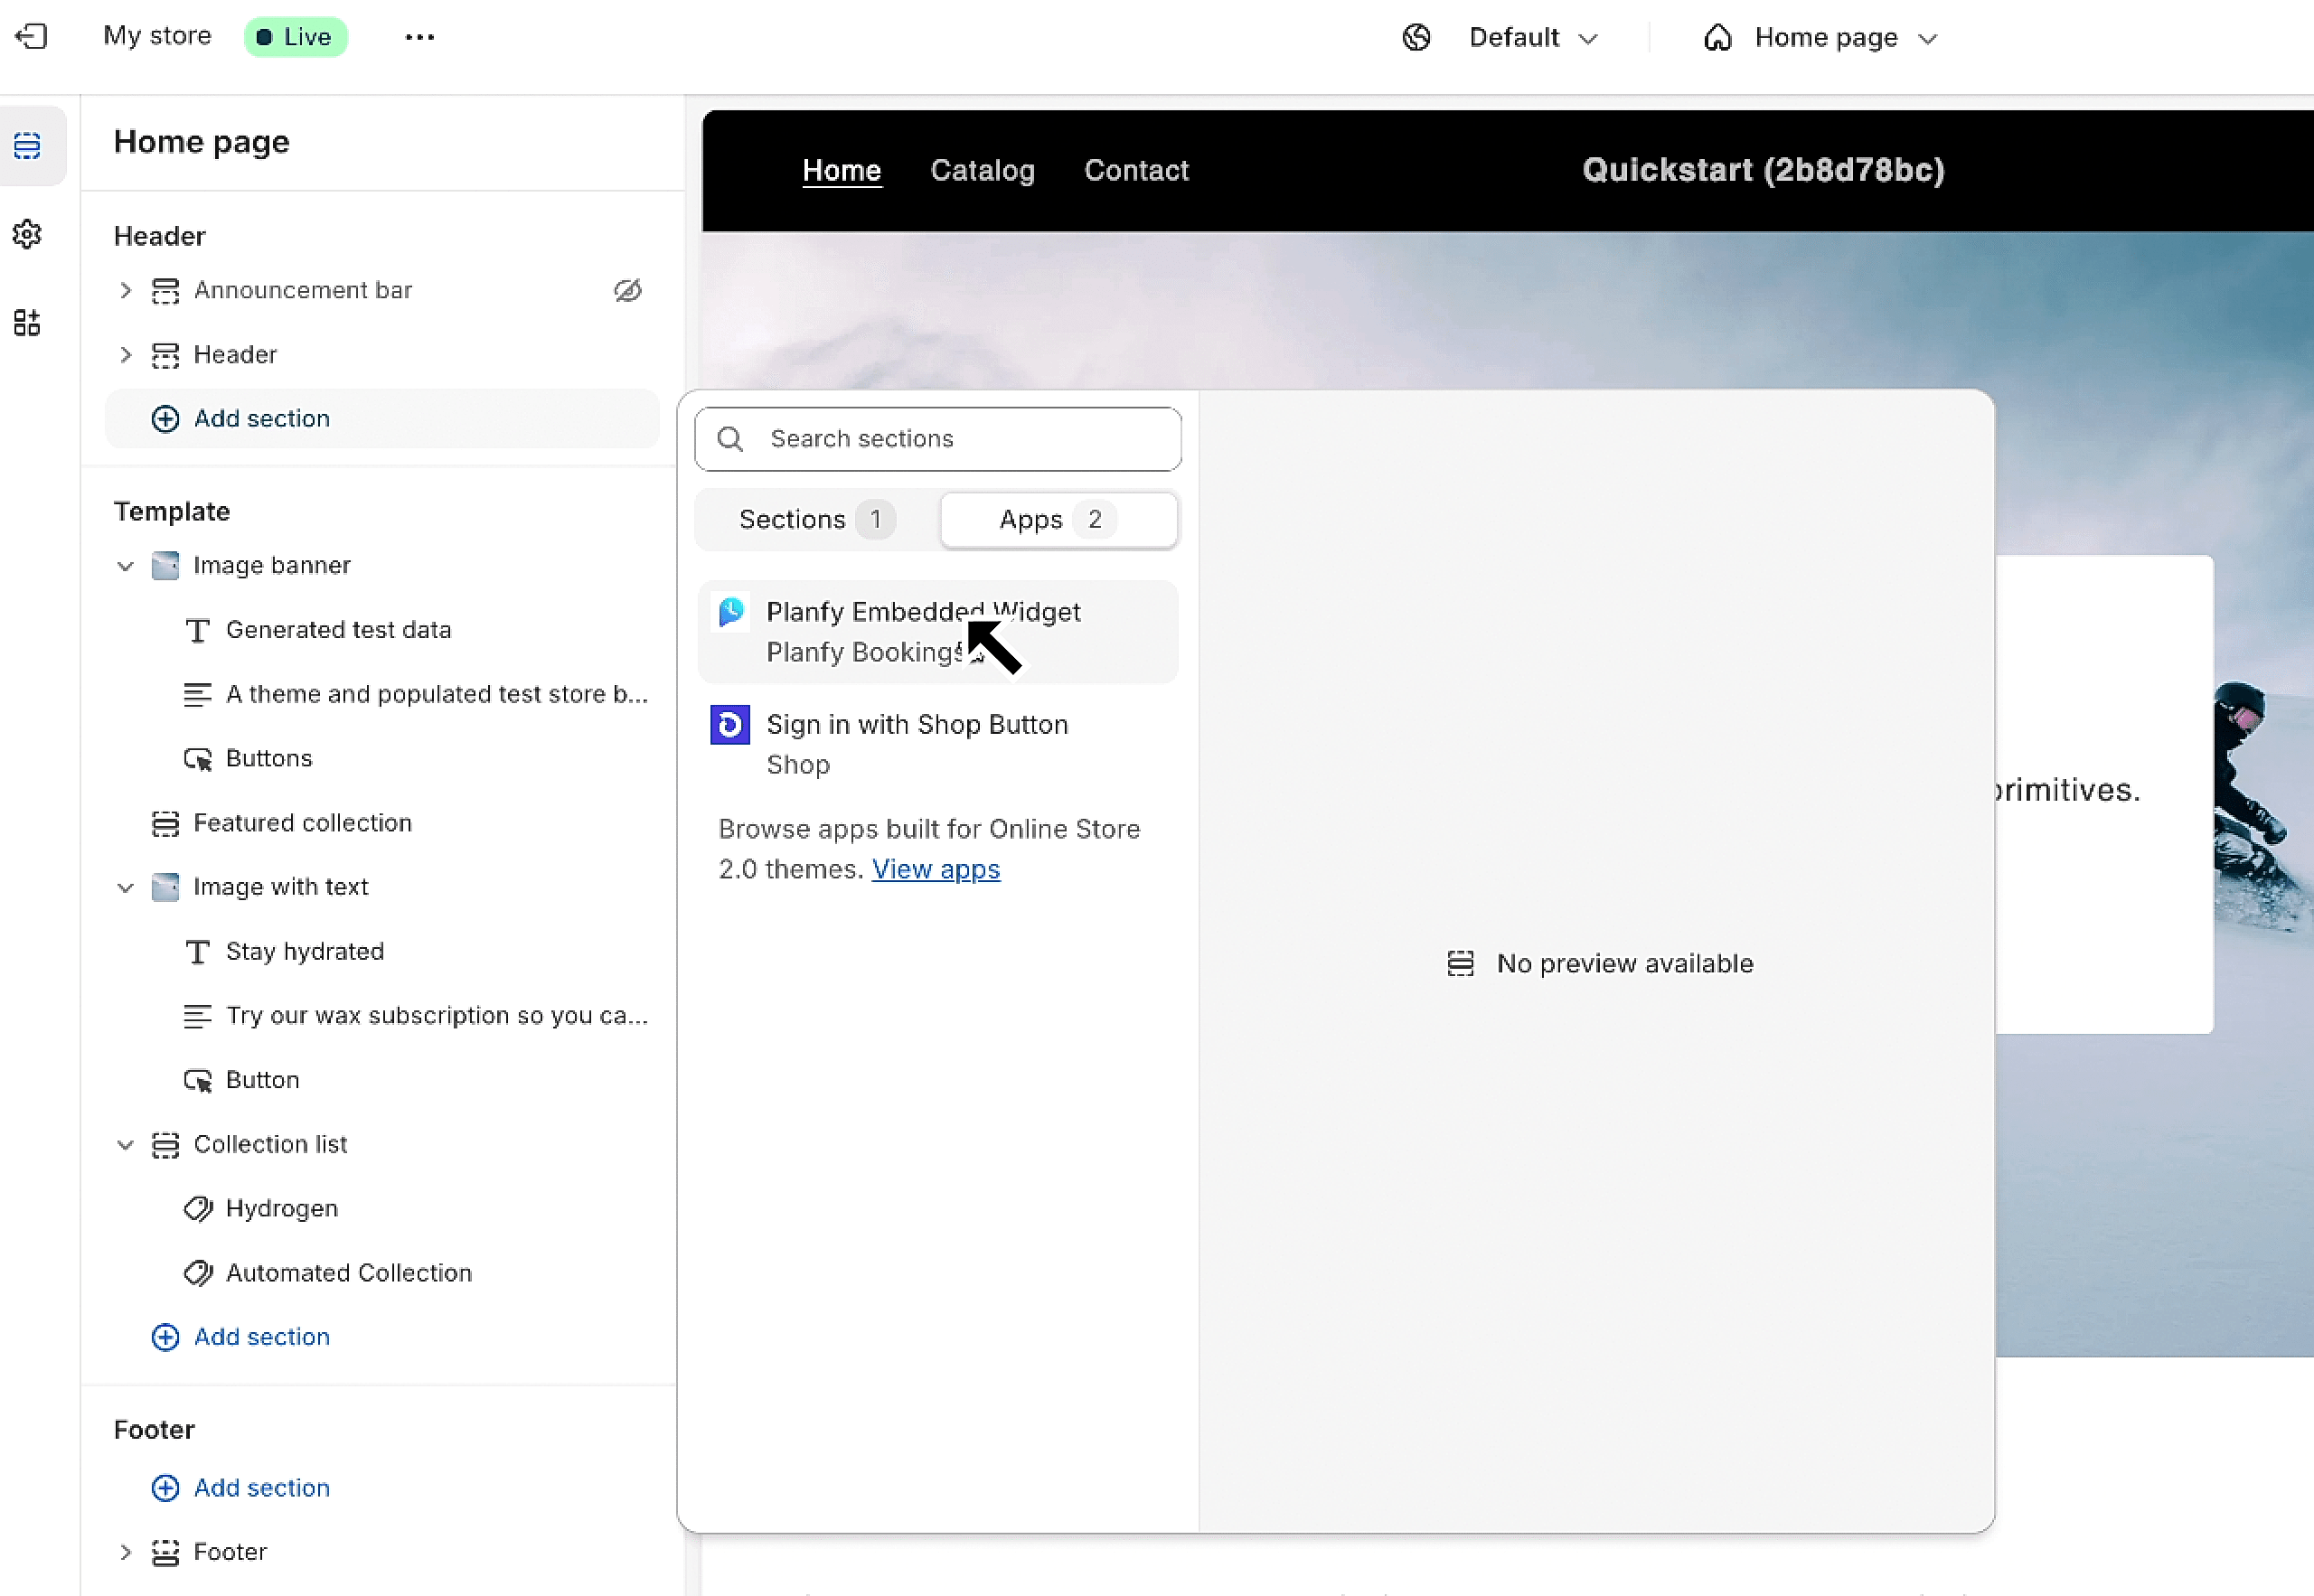Open the app embeds sidebar icon

(x=27, y=322)
